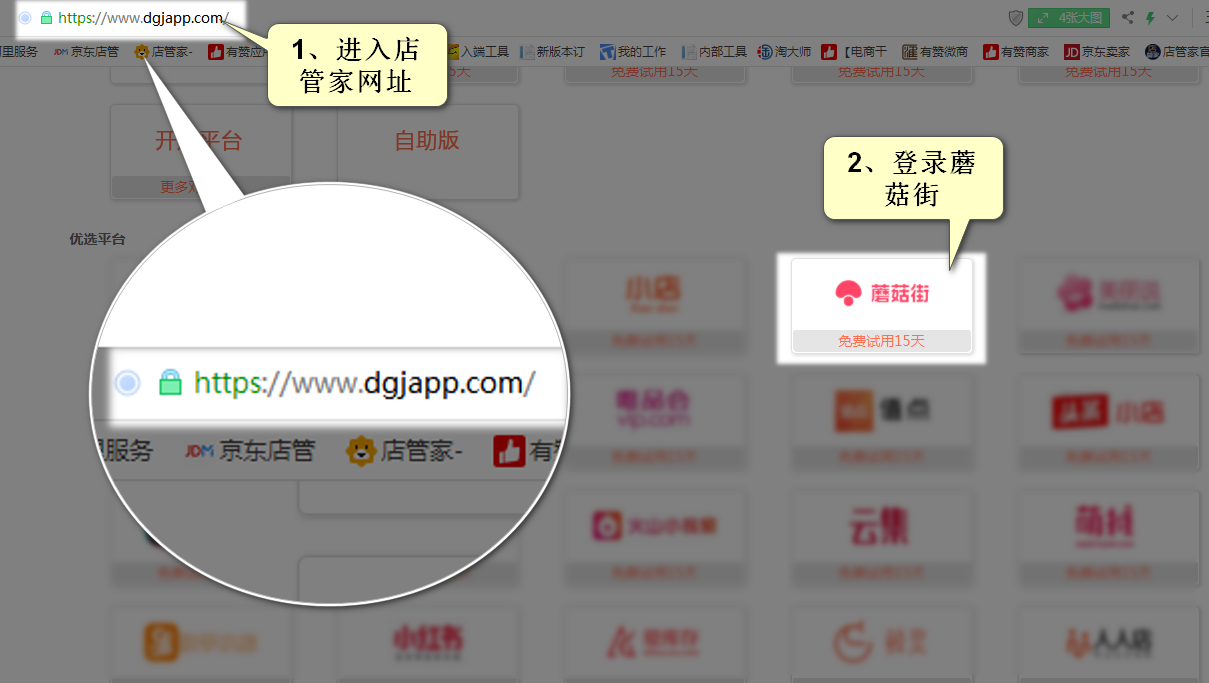
Task: Click the green 4张大图 button
Action: pos(1069,18)
